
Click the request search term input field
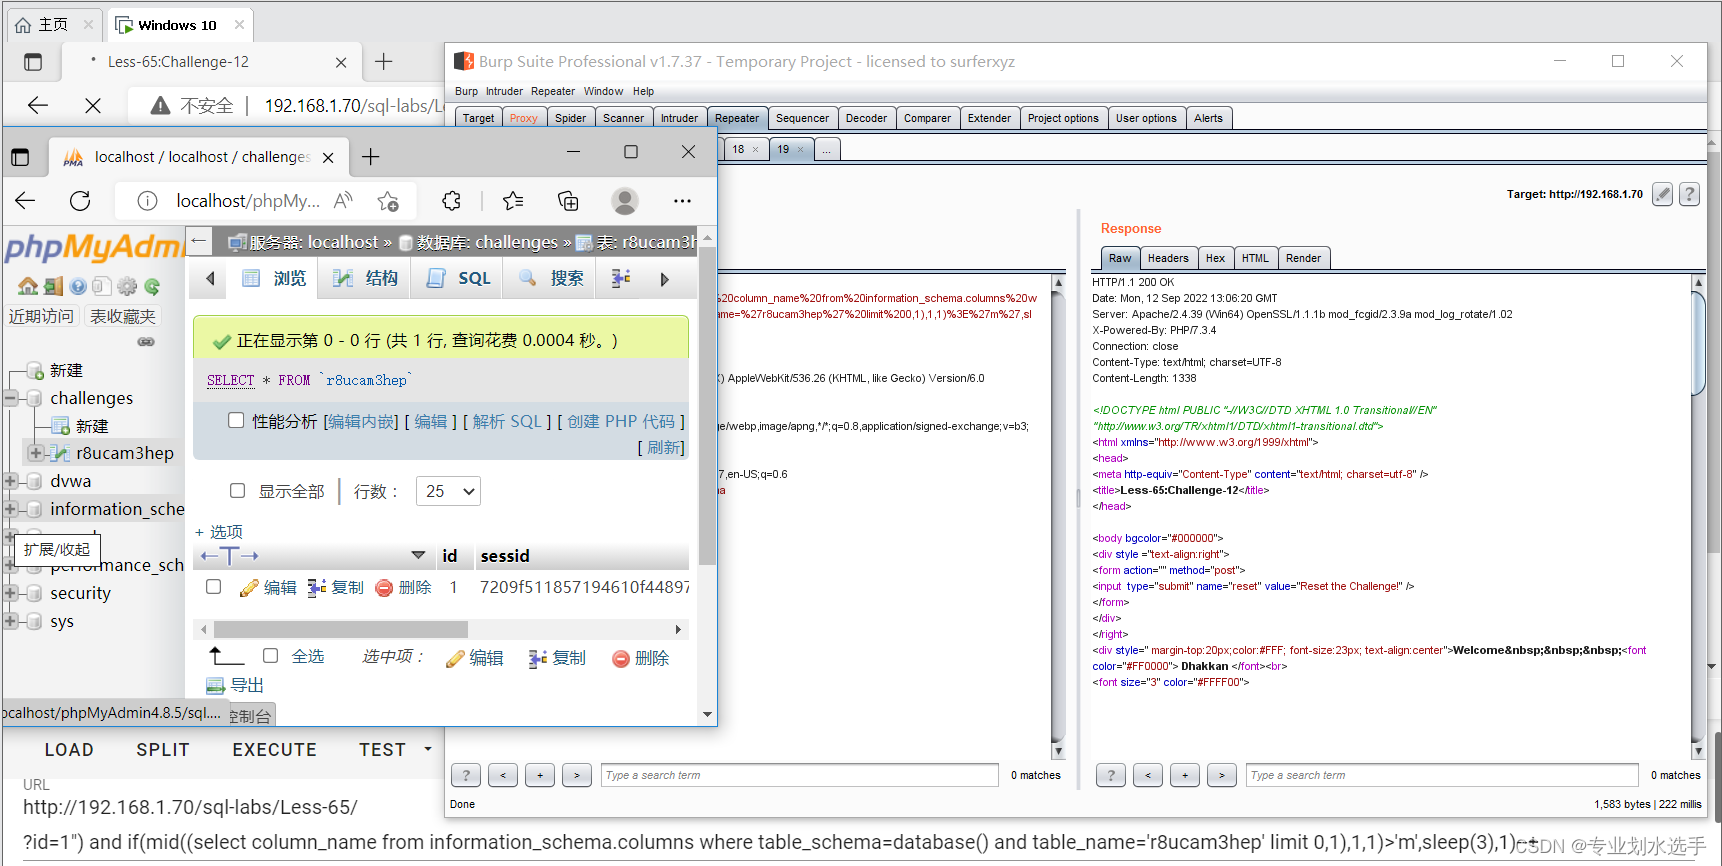click(799, 775)
